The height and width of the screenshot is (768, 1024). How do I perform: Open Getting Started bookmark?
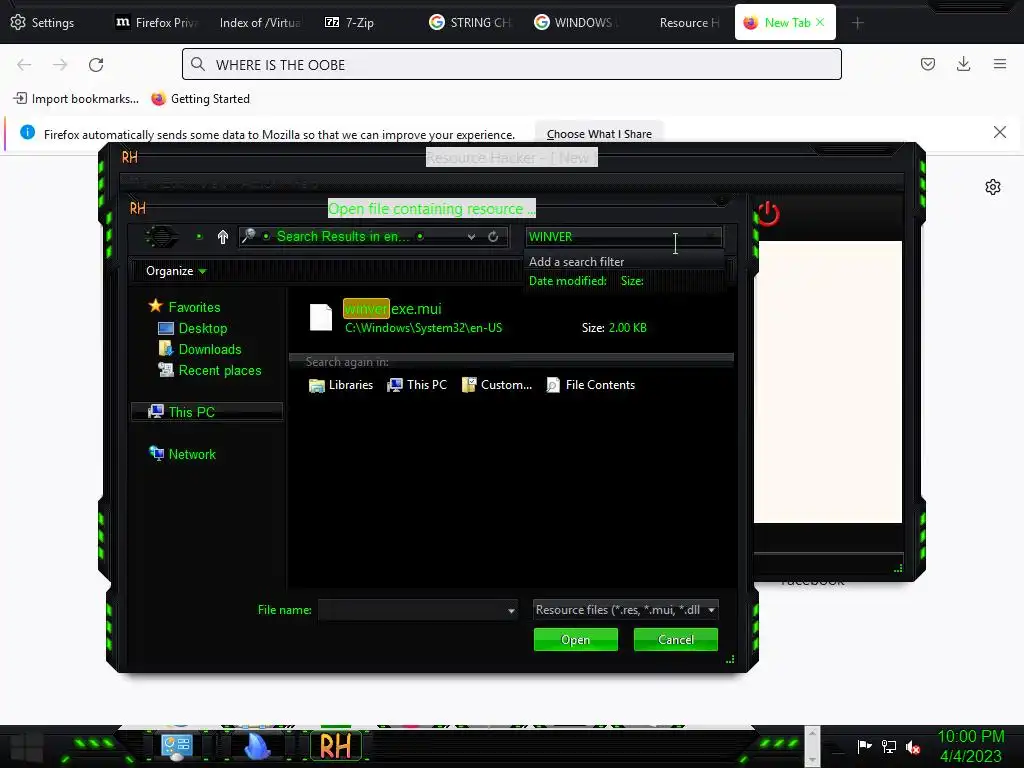(200, 99)
